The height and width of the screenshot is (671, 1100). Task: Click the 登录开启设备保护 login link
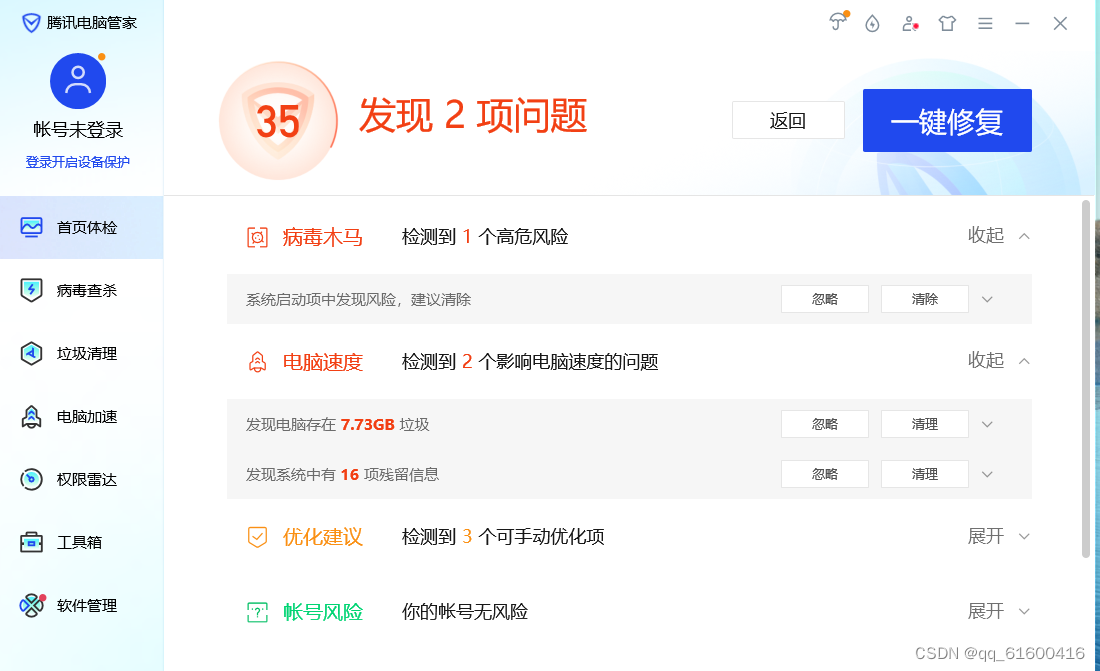[78, 161]
